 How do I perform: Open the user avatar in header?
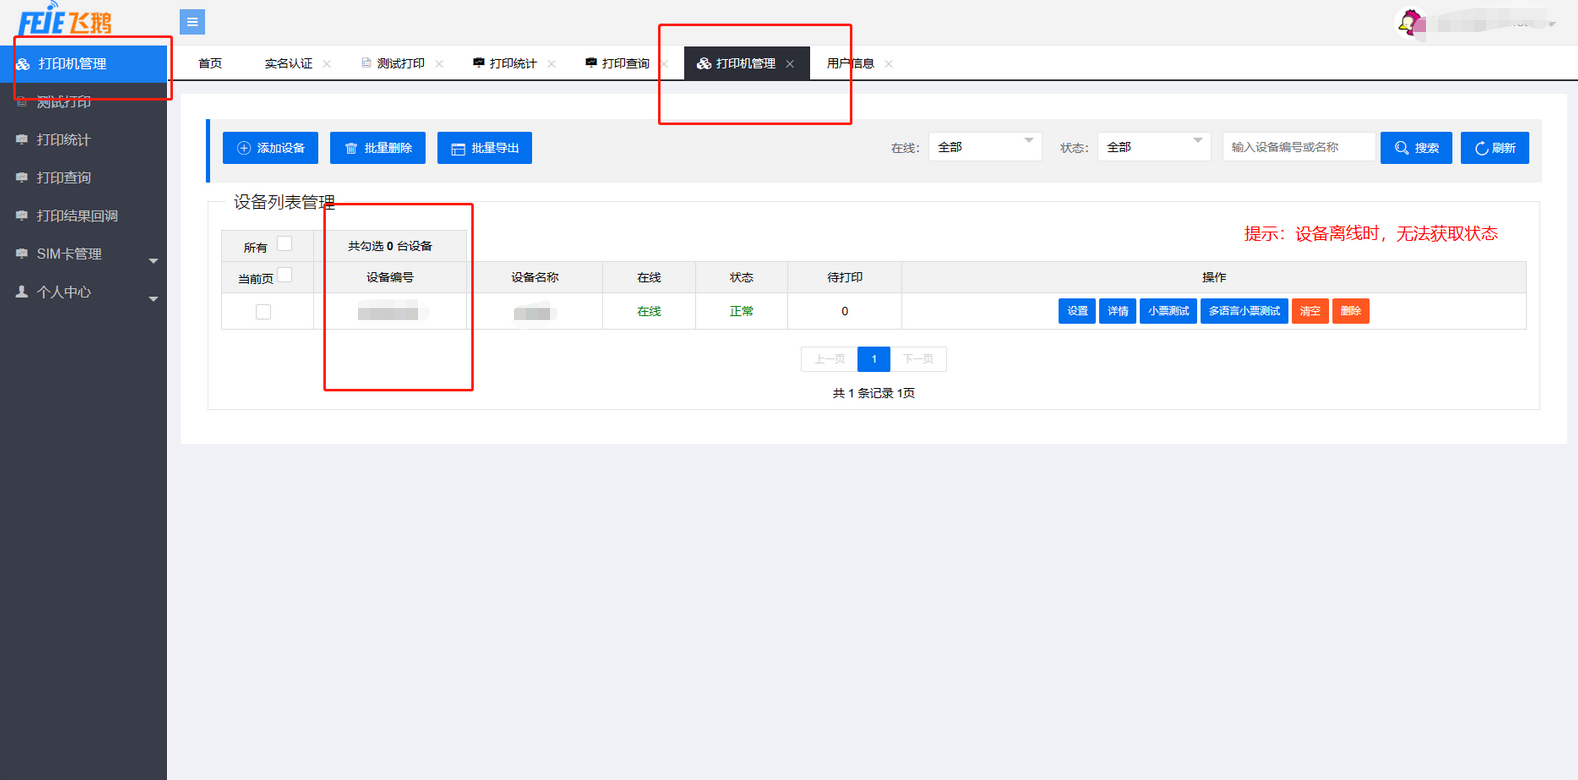point(1409,22)
